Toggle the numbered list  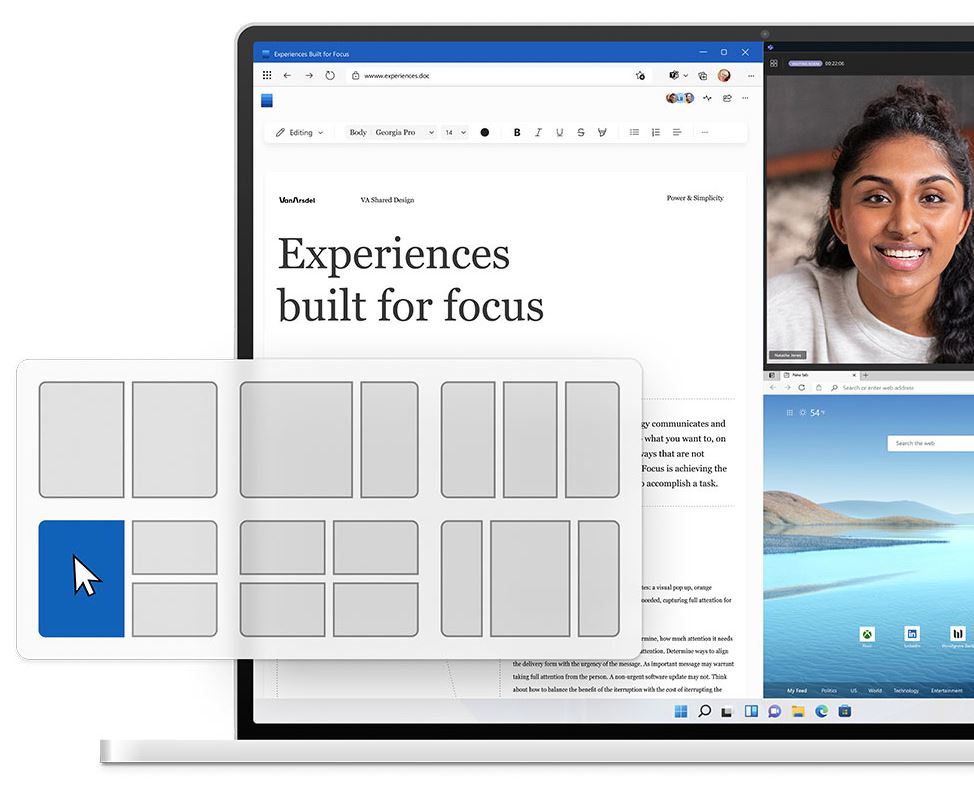coord(655,132)
